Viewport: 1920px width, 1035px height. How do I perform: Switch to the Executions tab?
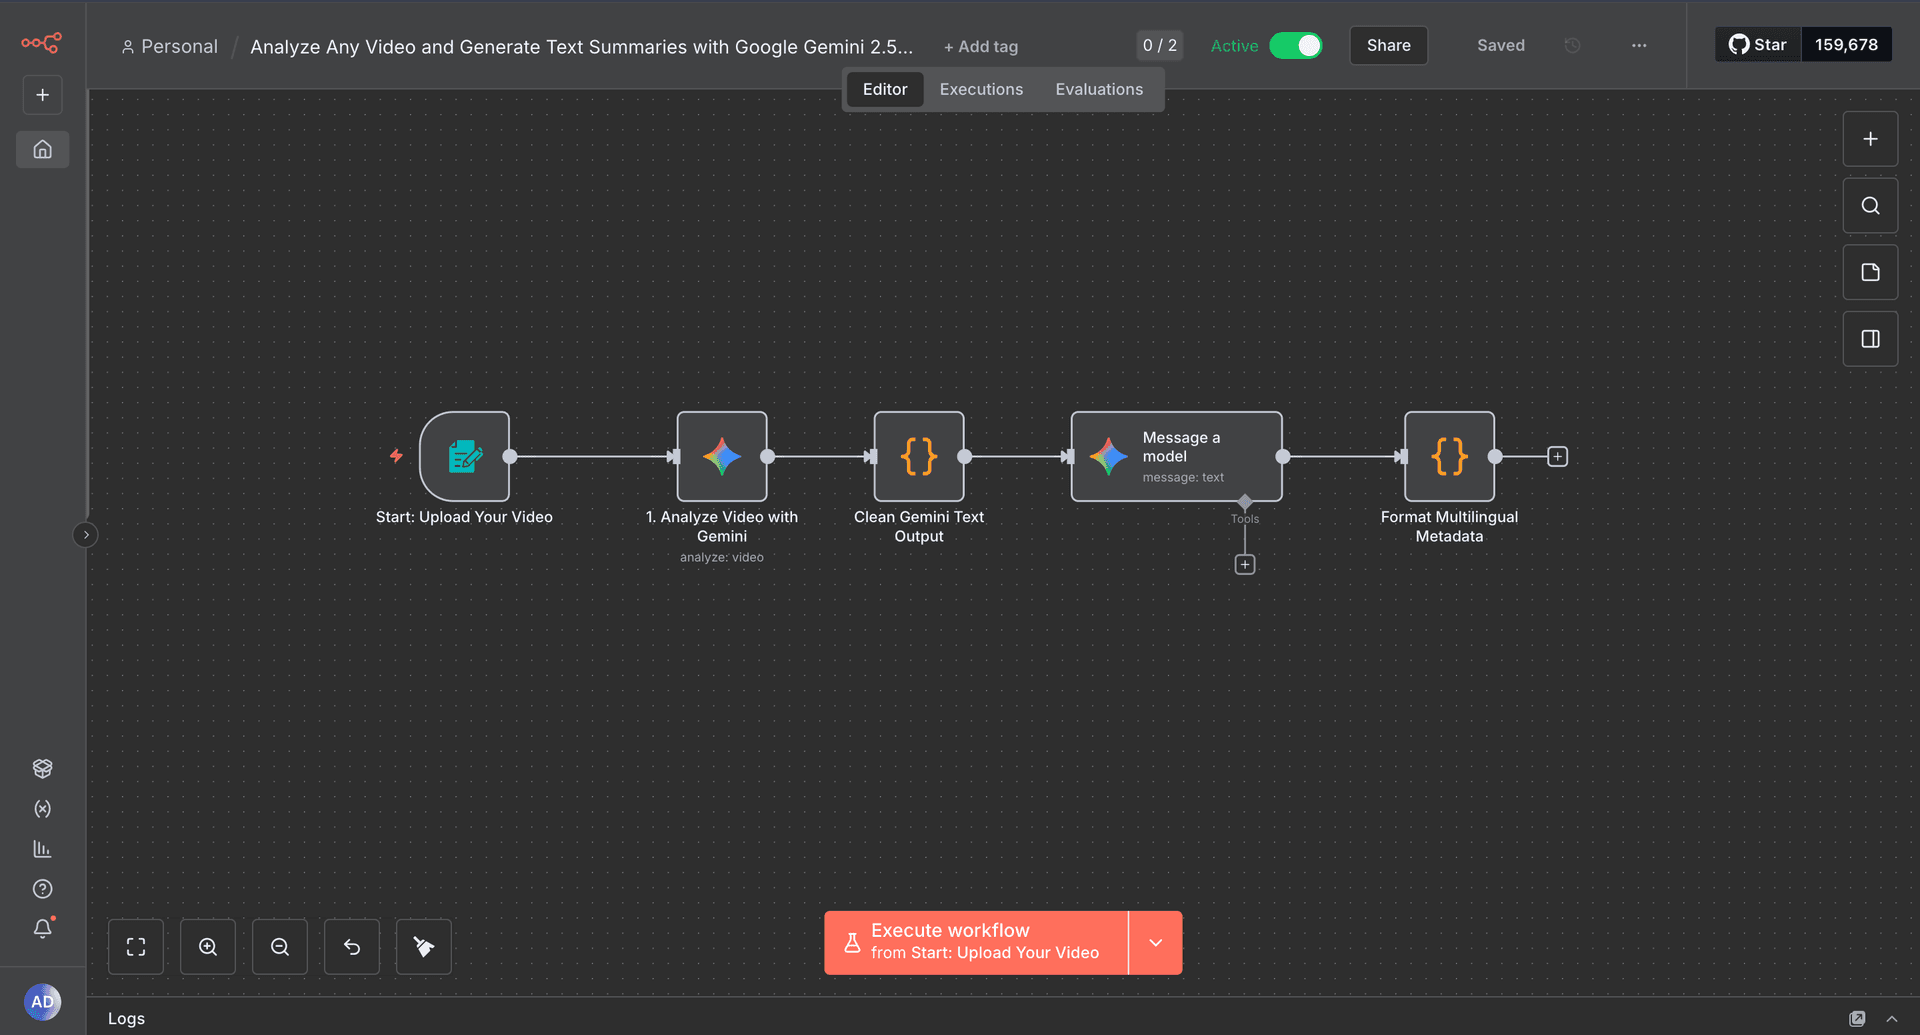(x=980, y=89)
